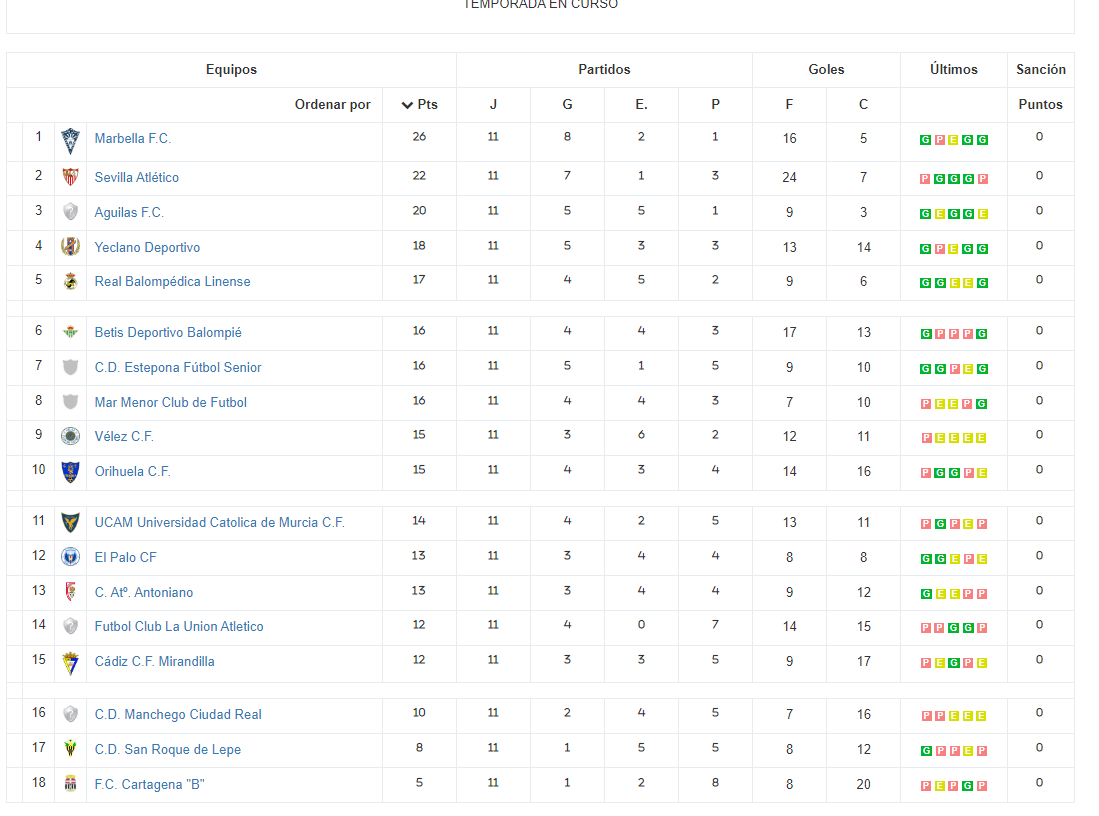Open C. Atº. Antoniano team link
Viewport: 1099px width, 816px height.
coord(144,592)
